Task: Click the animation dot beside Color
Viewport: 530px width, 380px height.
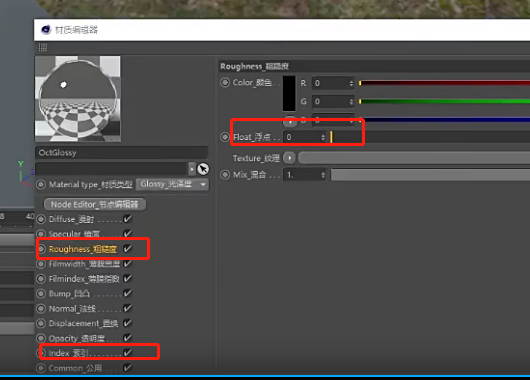Action: coord(225,83)
